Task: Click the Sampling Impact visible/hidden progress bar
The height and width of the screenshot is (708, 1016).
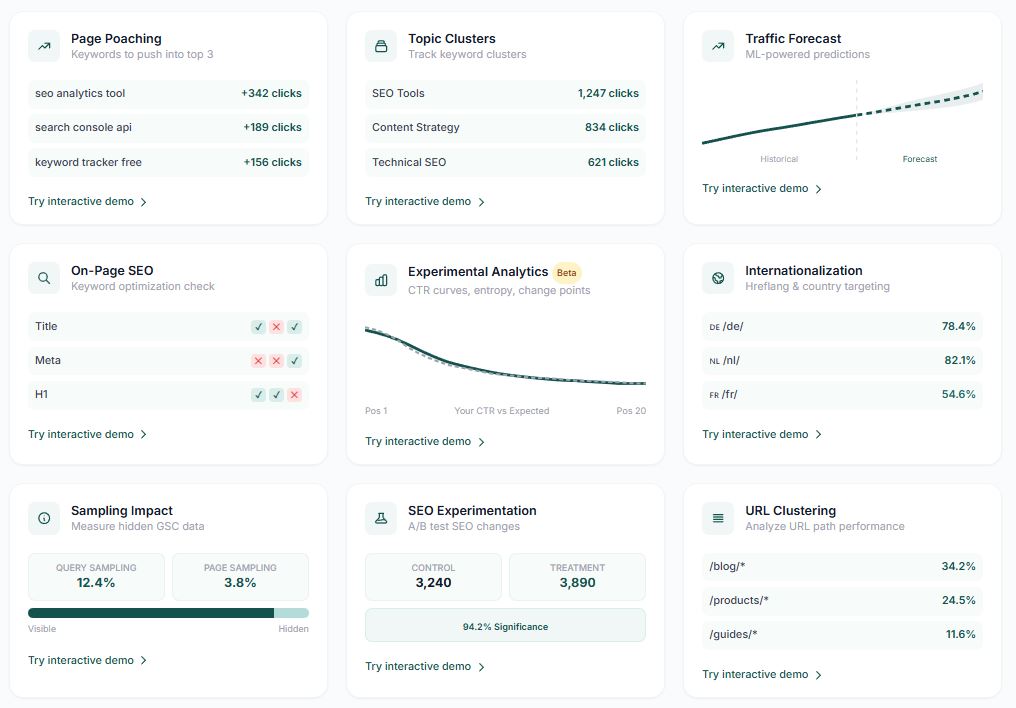Action: (168, 613)
